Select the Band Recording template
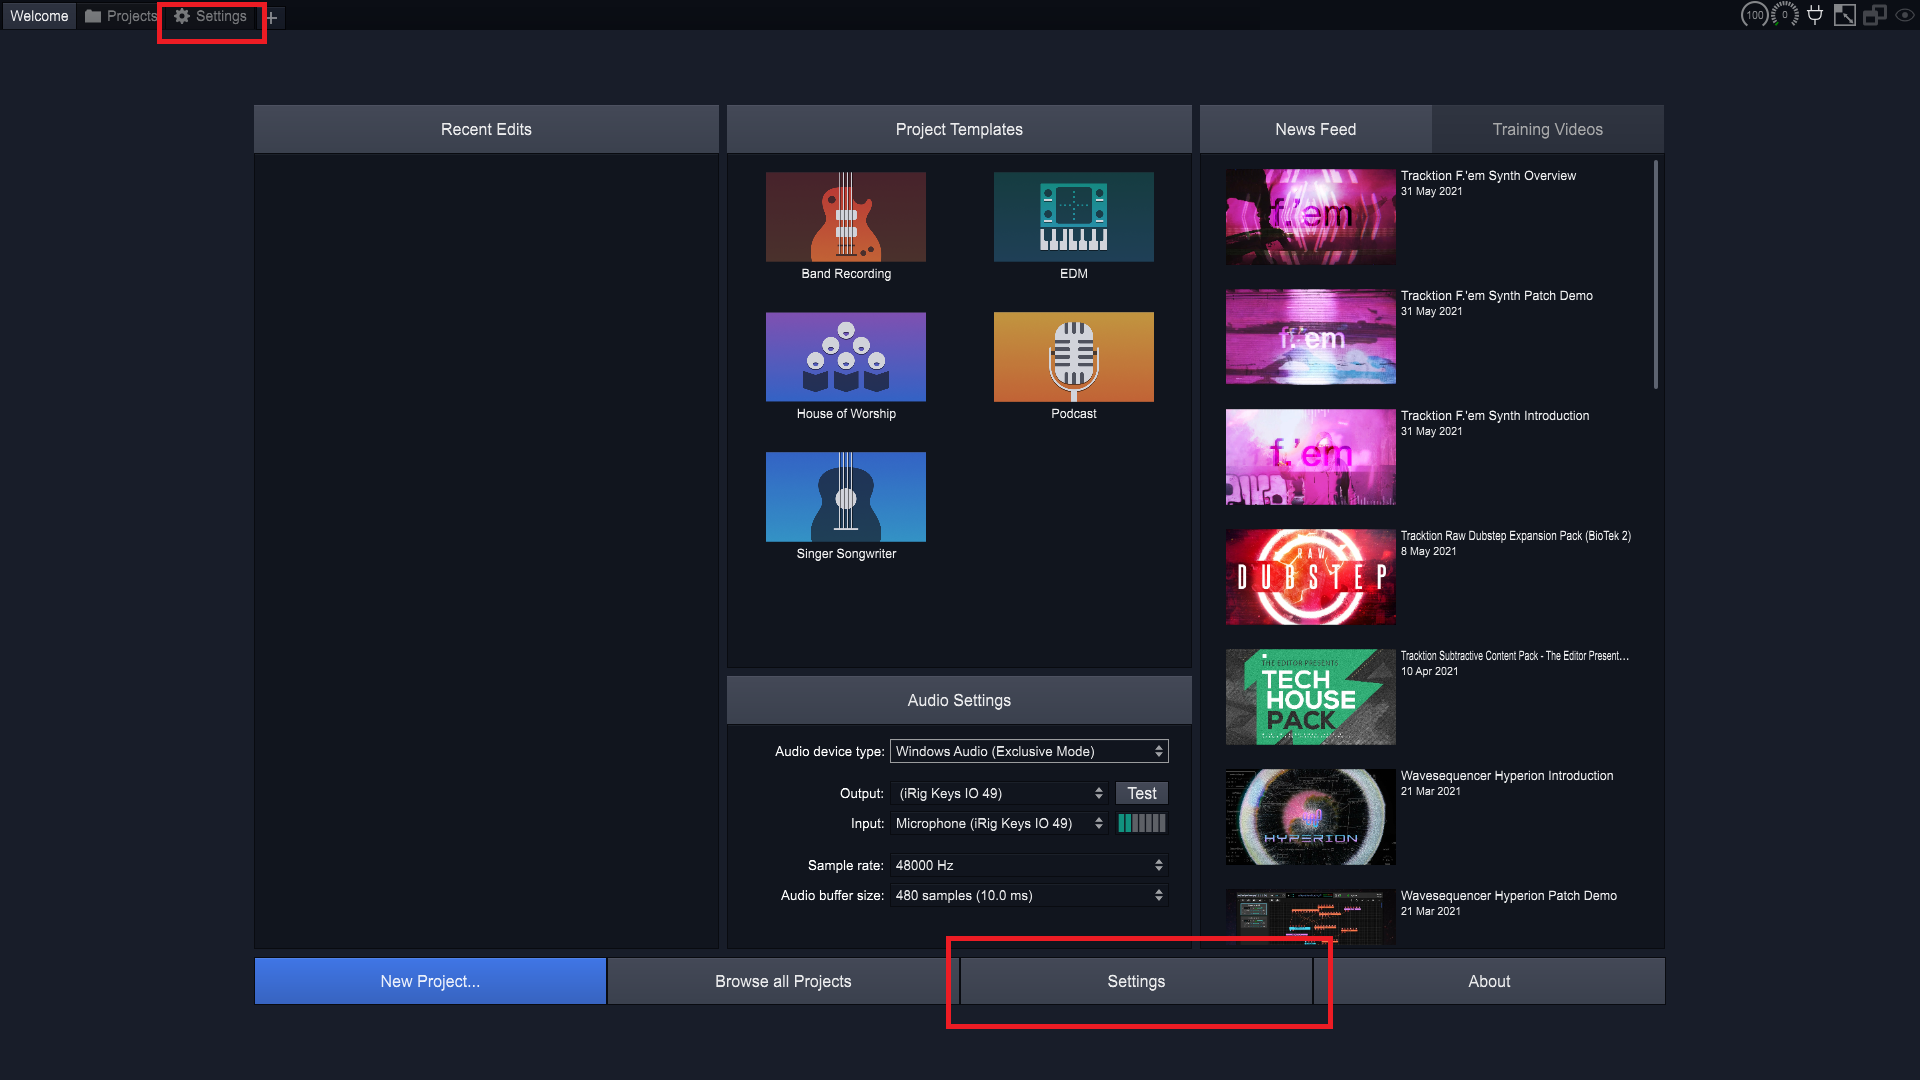The width and height of the screenshot is (1920, 1080). (845, 217)
